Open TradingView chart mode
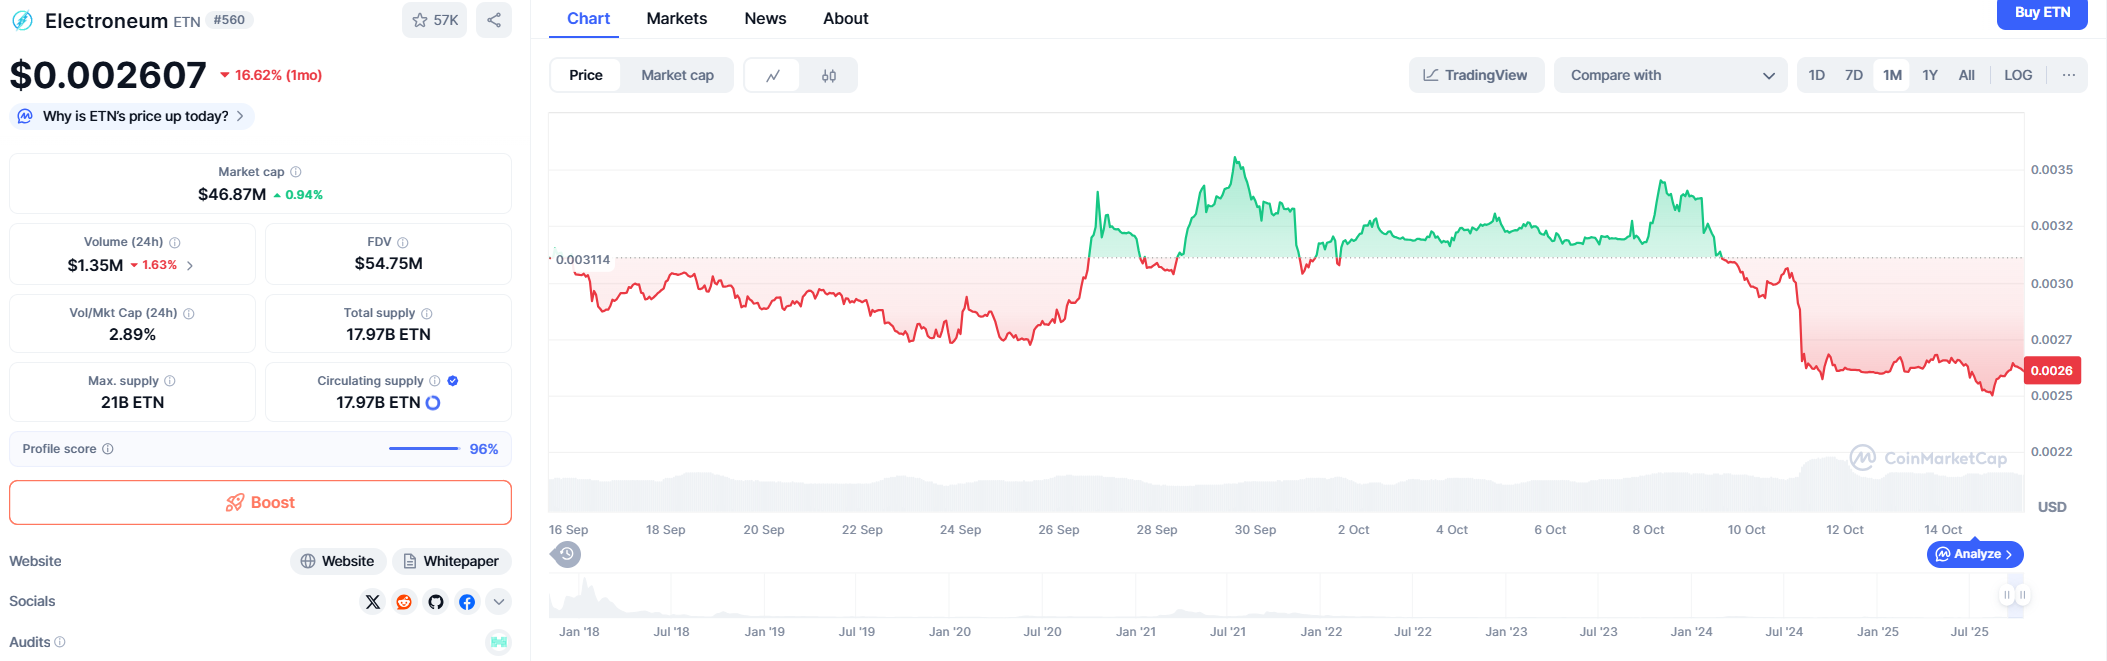The image size is (2107, 661). pos(1476,75)
